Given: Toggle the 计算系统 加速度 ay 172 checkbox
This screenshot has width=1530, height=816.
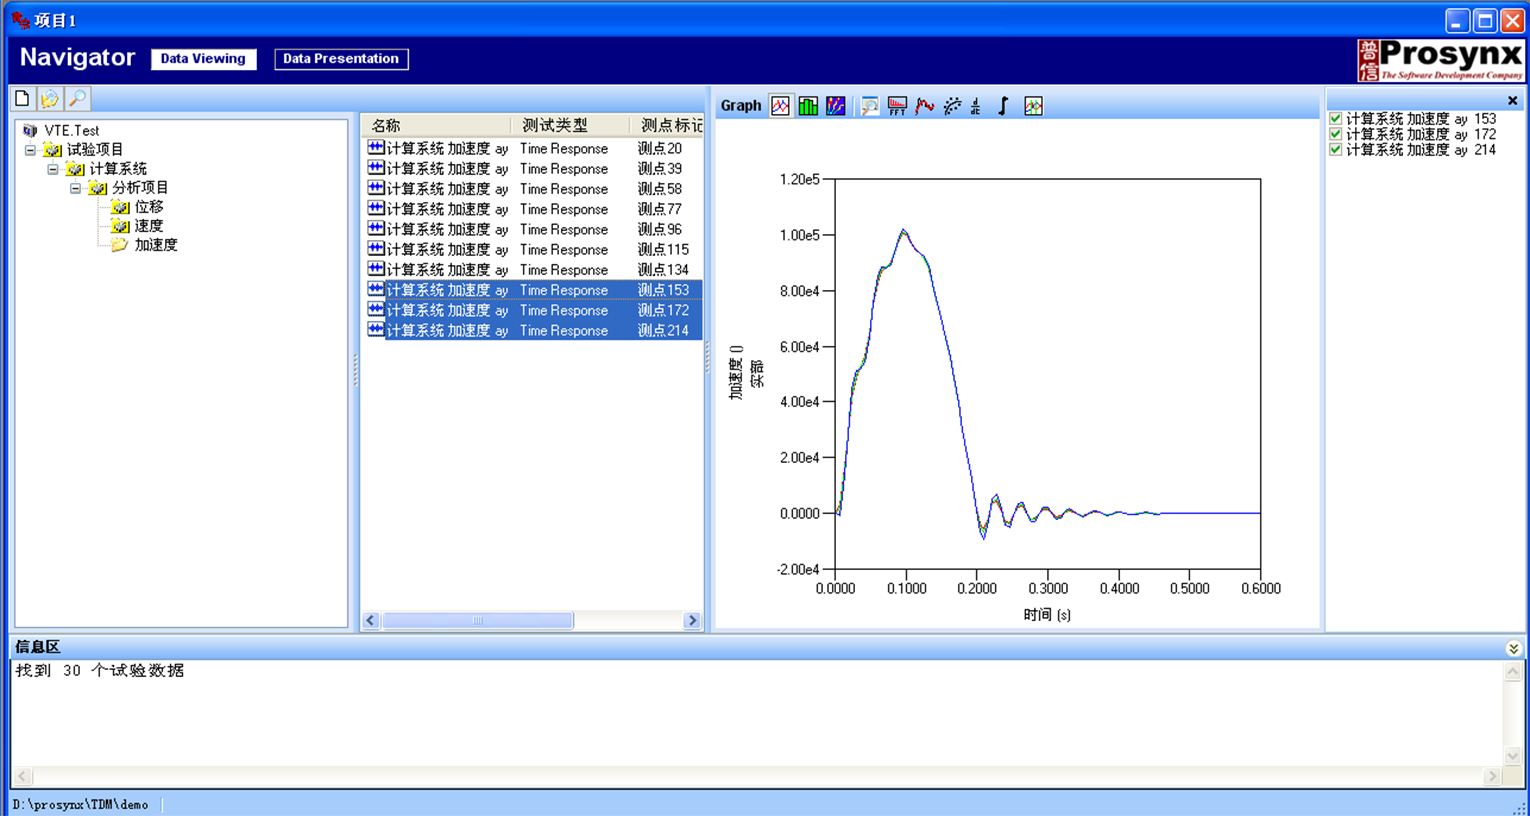Looking at the screenshot, I should [1336, 134].
